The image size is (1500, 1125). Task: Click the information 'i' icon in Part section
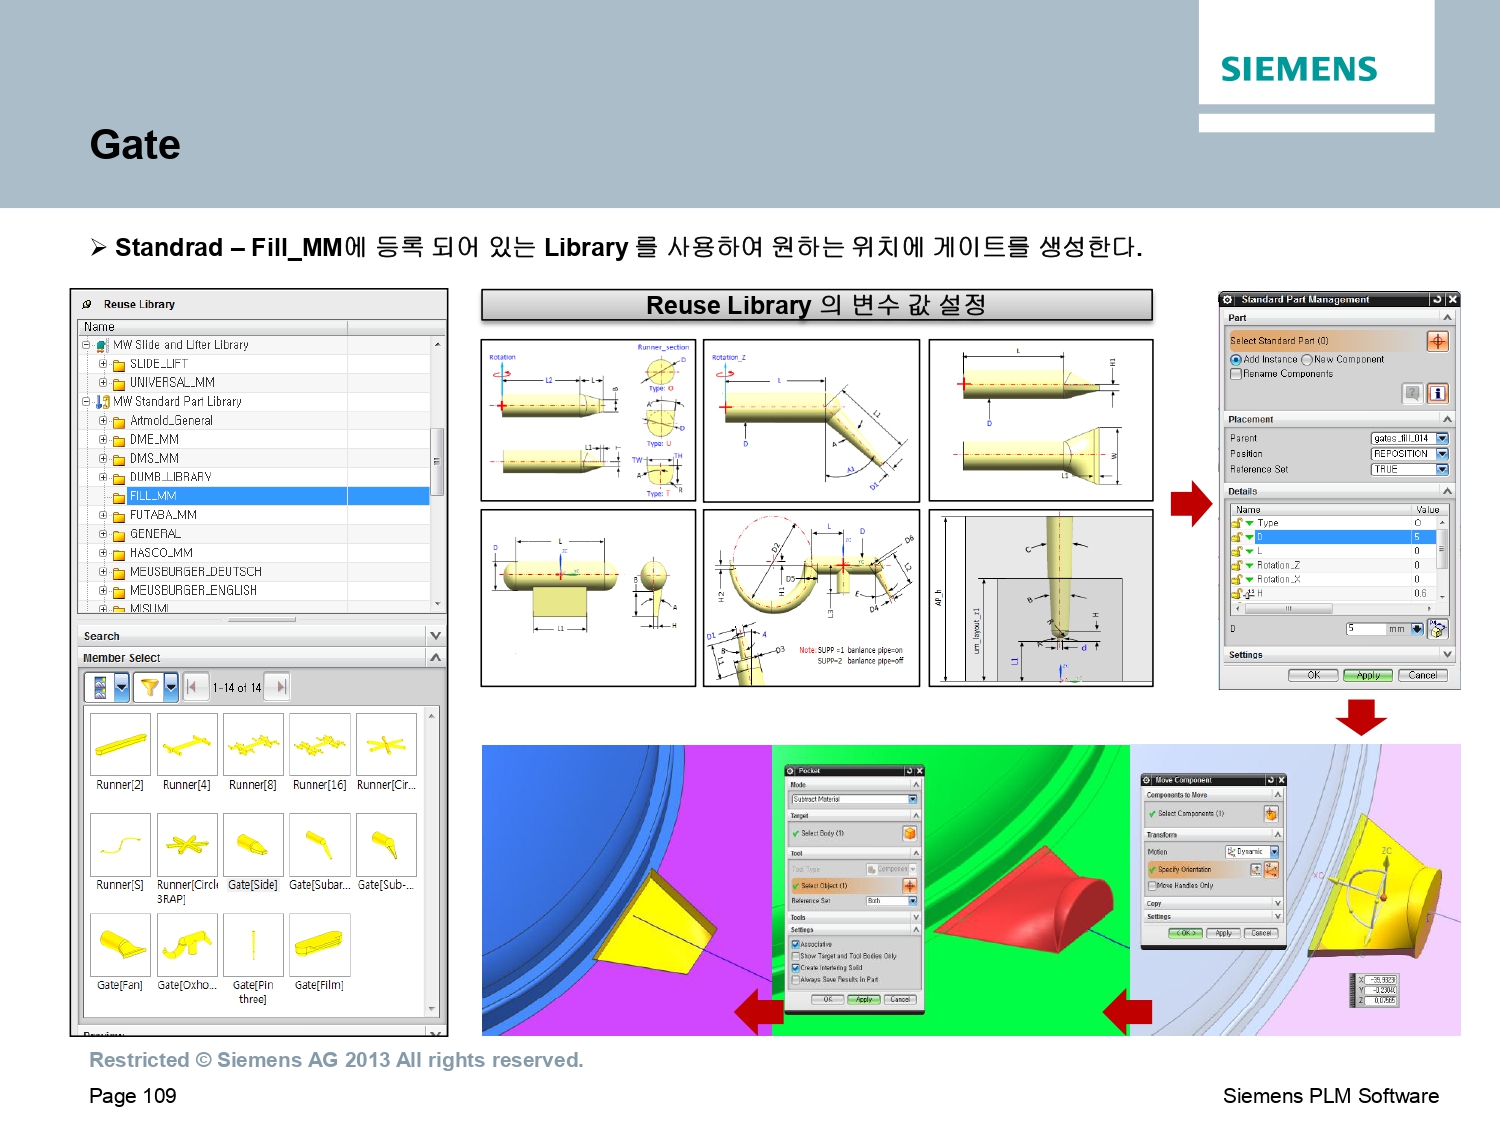click(x=1437, y=393)
